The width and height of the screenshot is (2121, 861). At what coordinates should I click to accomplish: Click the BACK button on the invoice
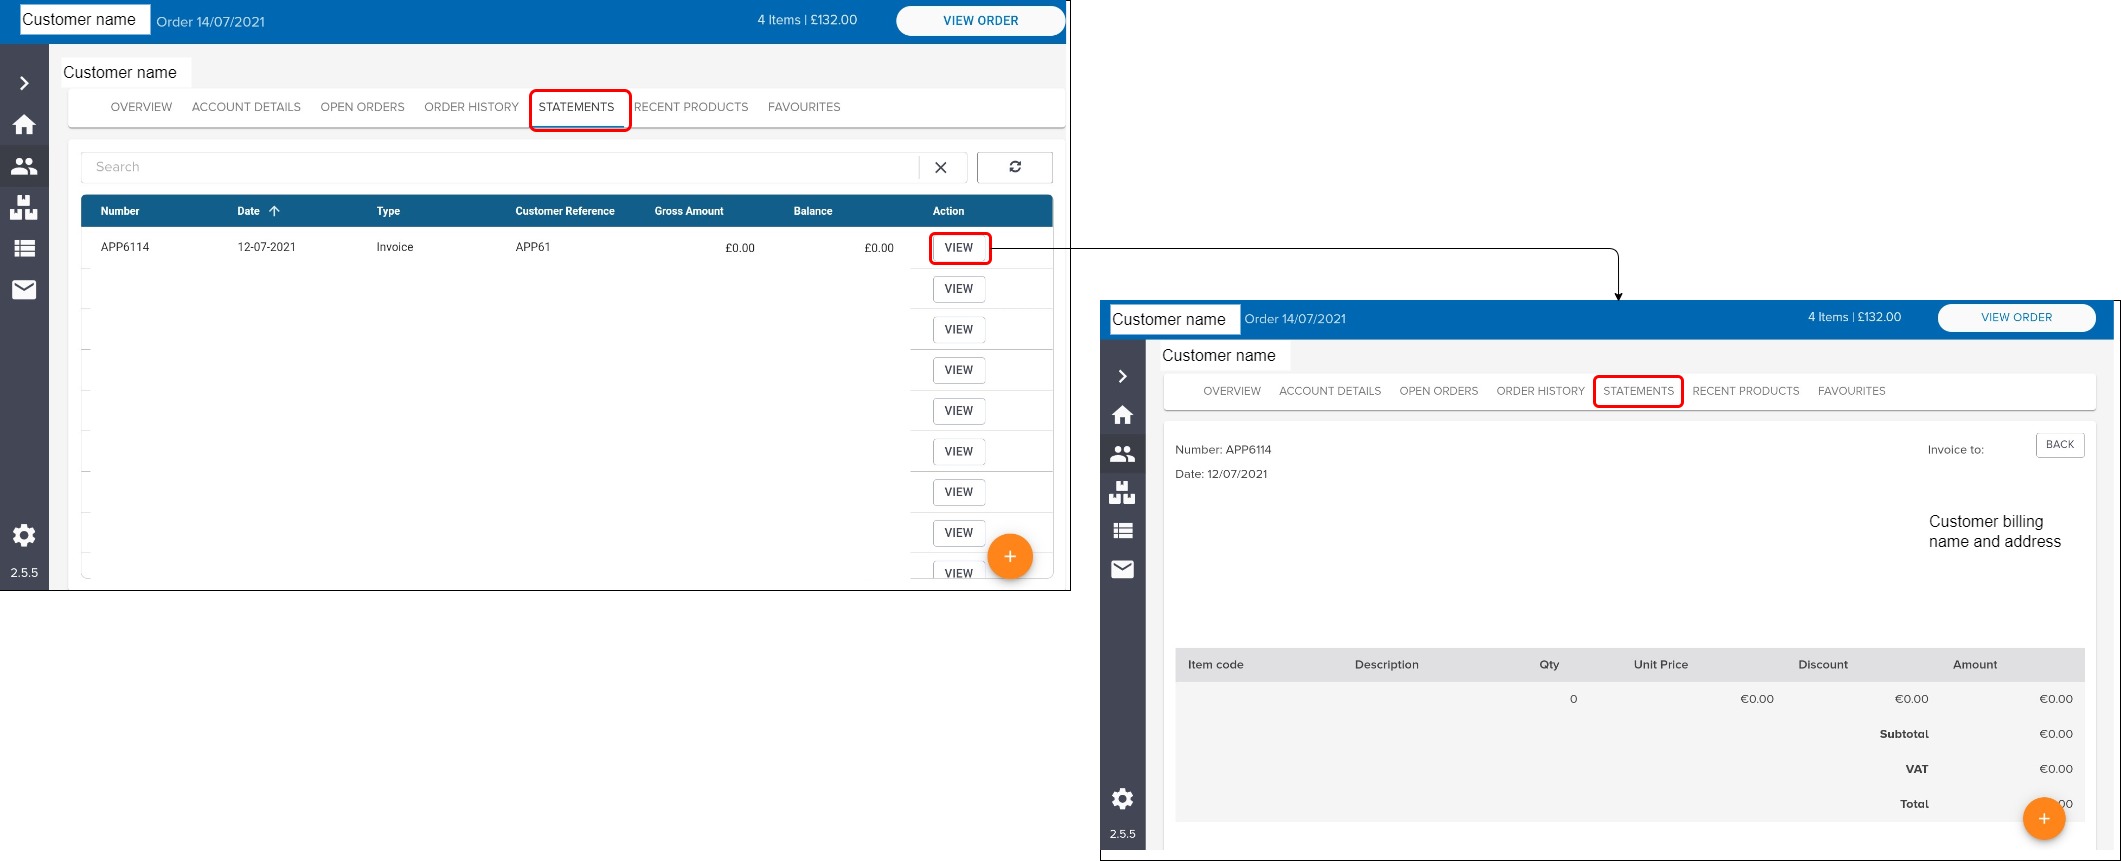click(2059, 445)
